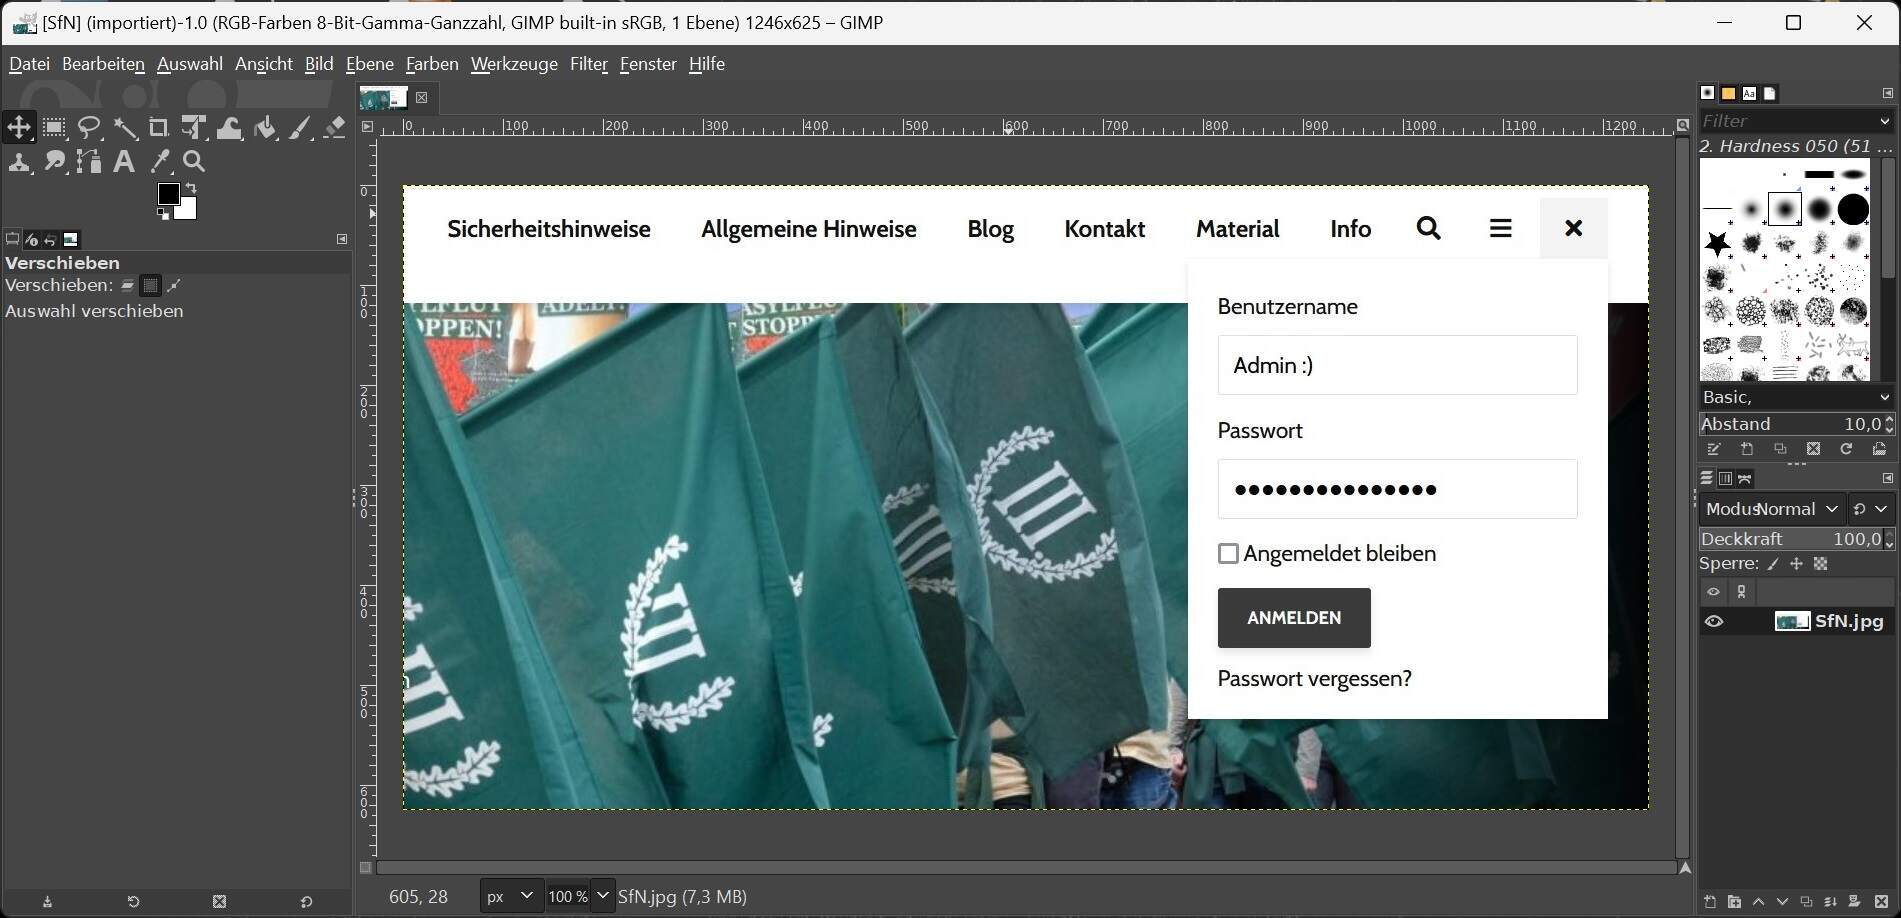Viewport: 1901px width, 918px height.
Task: Select the Bucket Fill tool
Action: click(x=265, y=127)
